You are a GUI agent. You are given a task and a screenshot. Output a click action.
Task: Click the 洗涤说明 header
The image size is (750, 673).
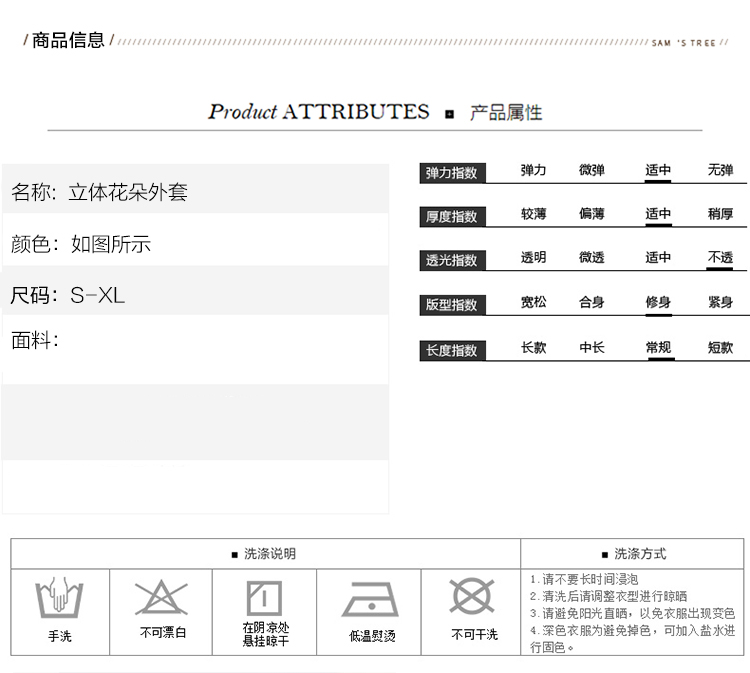coord(264,554)
